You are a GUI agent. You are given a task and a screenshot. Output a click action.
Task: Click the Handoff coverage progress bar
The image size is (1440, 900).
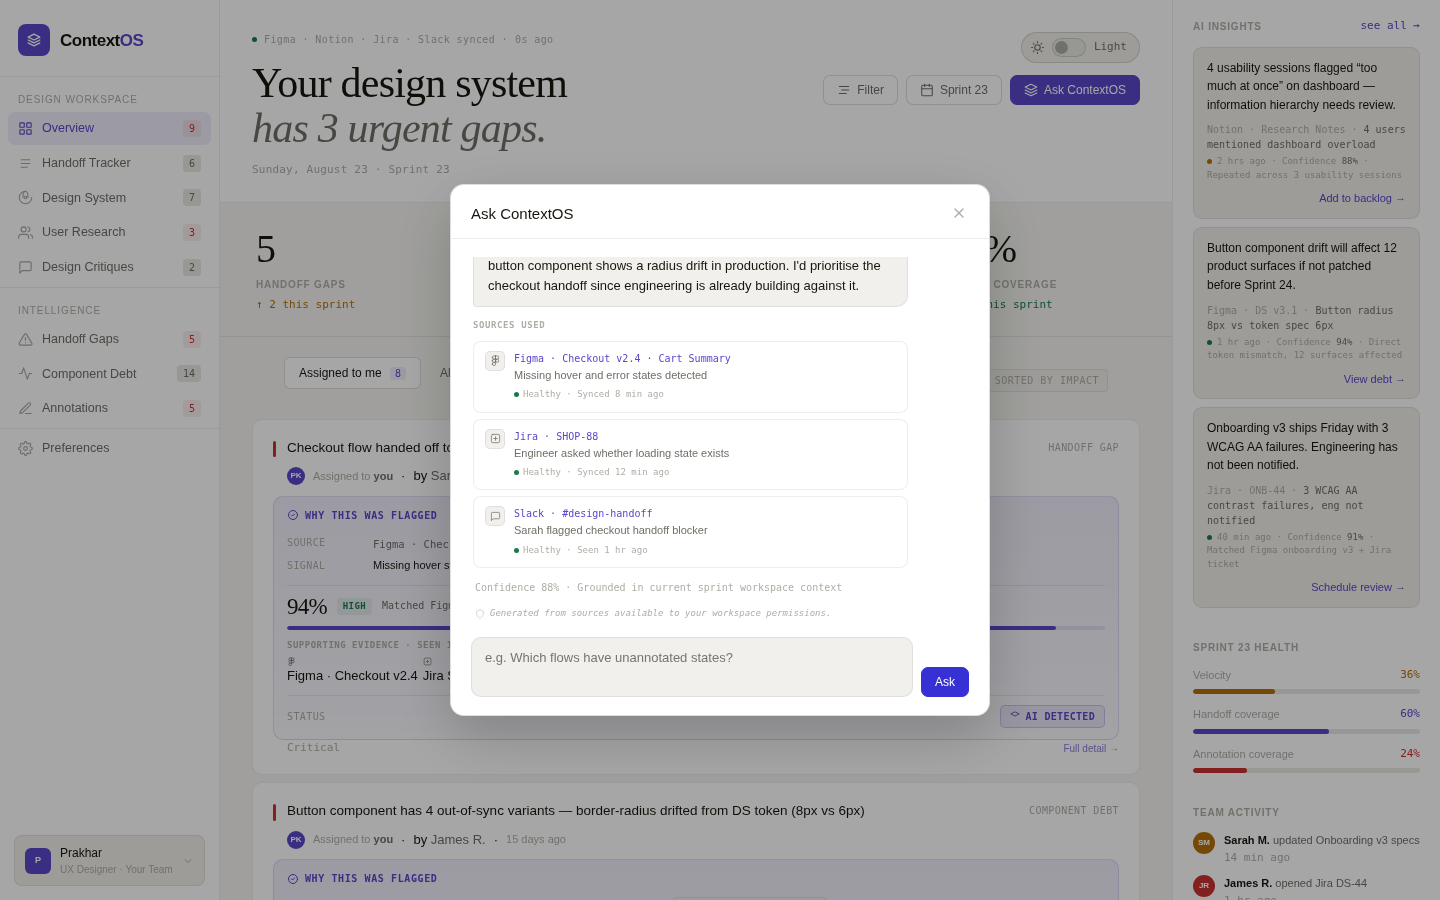[1306, 731]
